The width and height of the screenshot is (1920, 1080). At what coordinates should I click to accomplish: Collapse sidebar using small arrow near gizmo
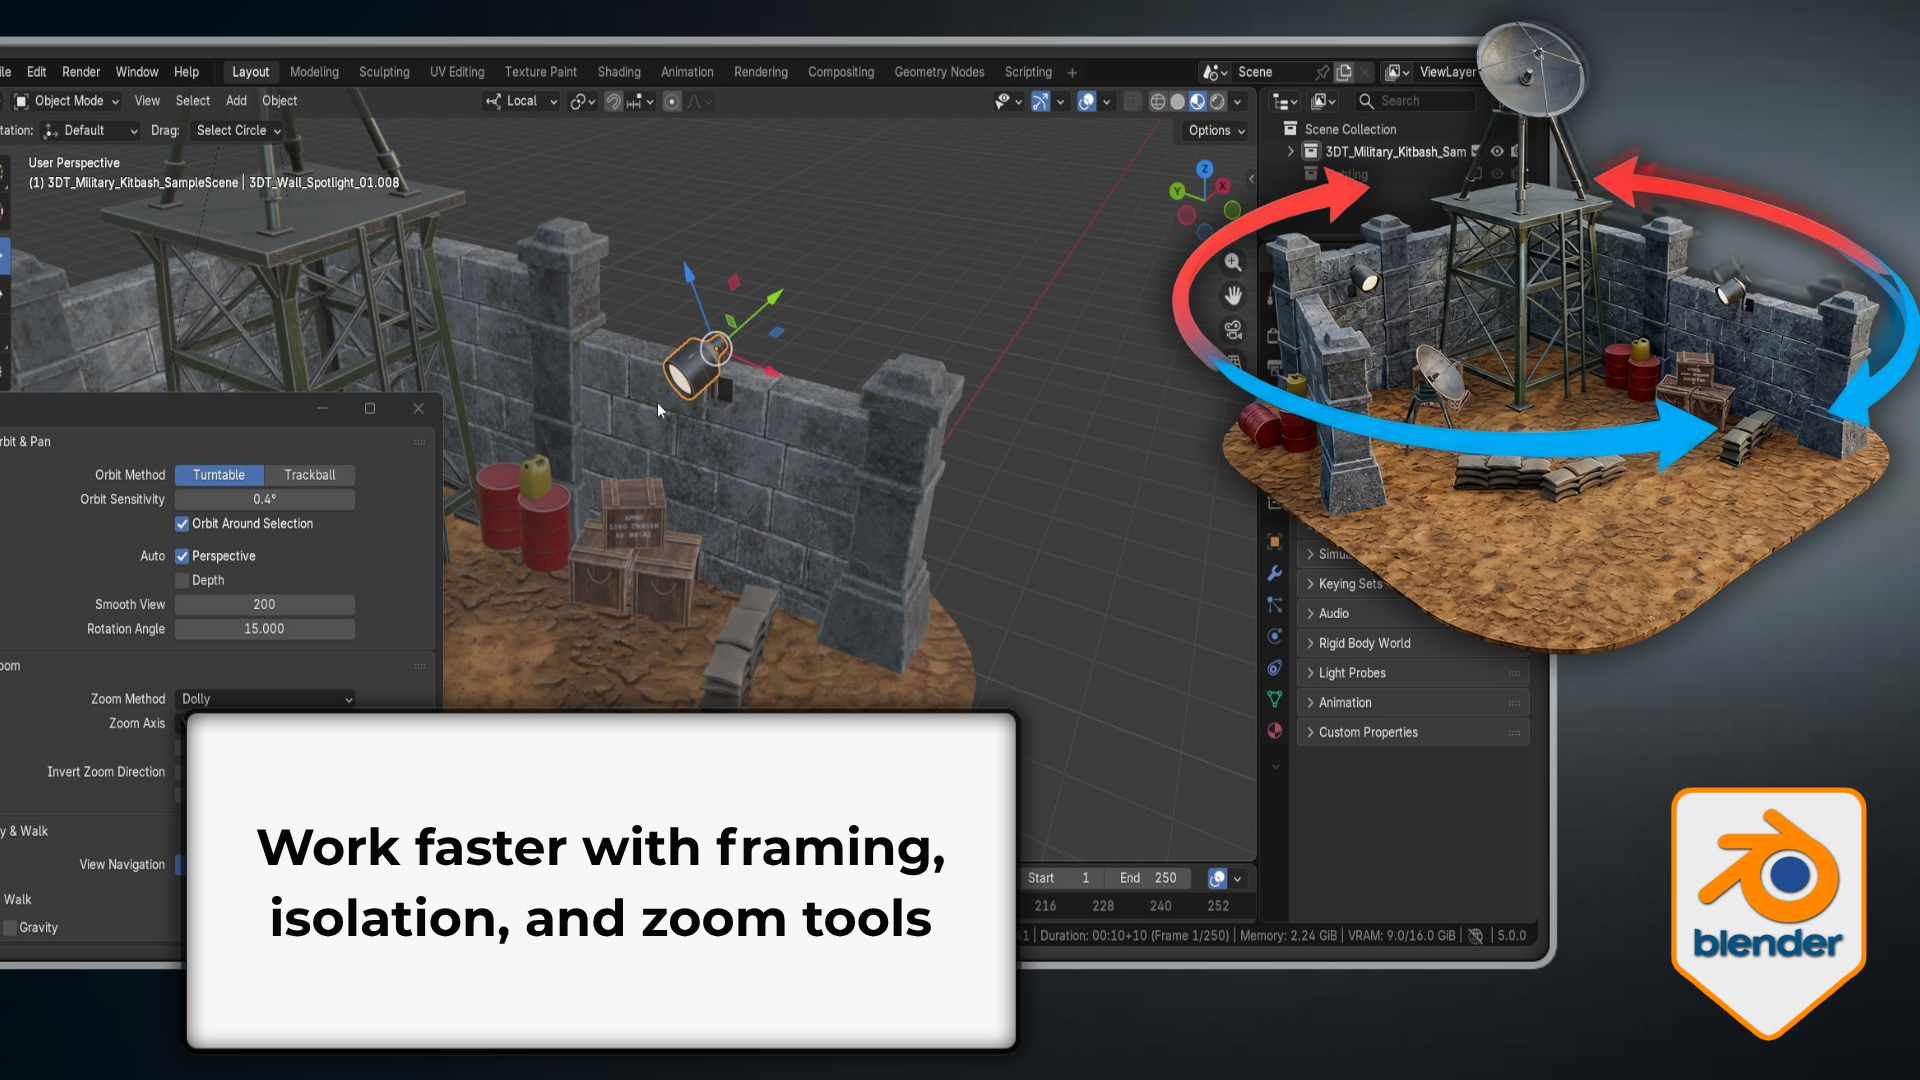[x=1251, y=179]
